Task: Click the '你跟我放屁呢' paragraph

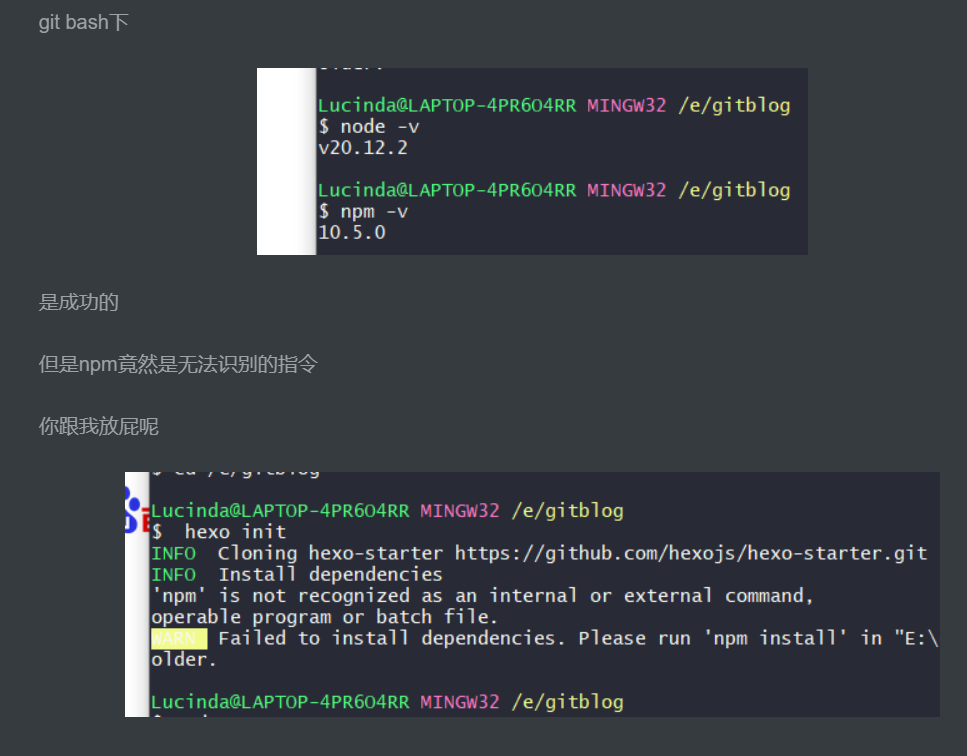Action: coord(99,426)
